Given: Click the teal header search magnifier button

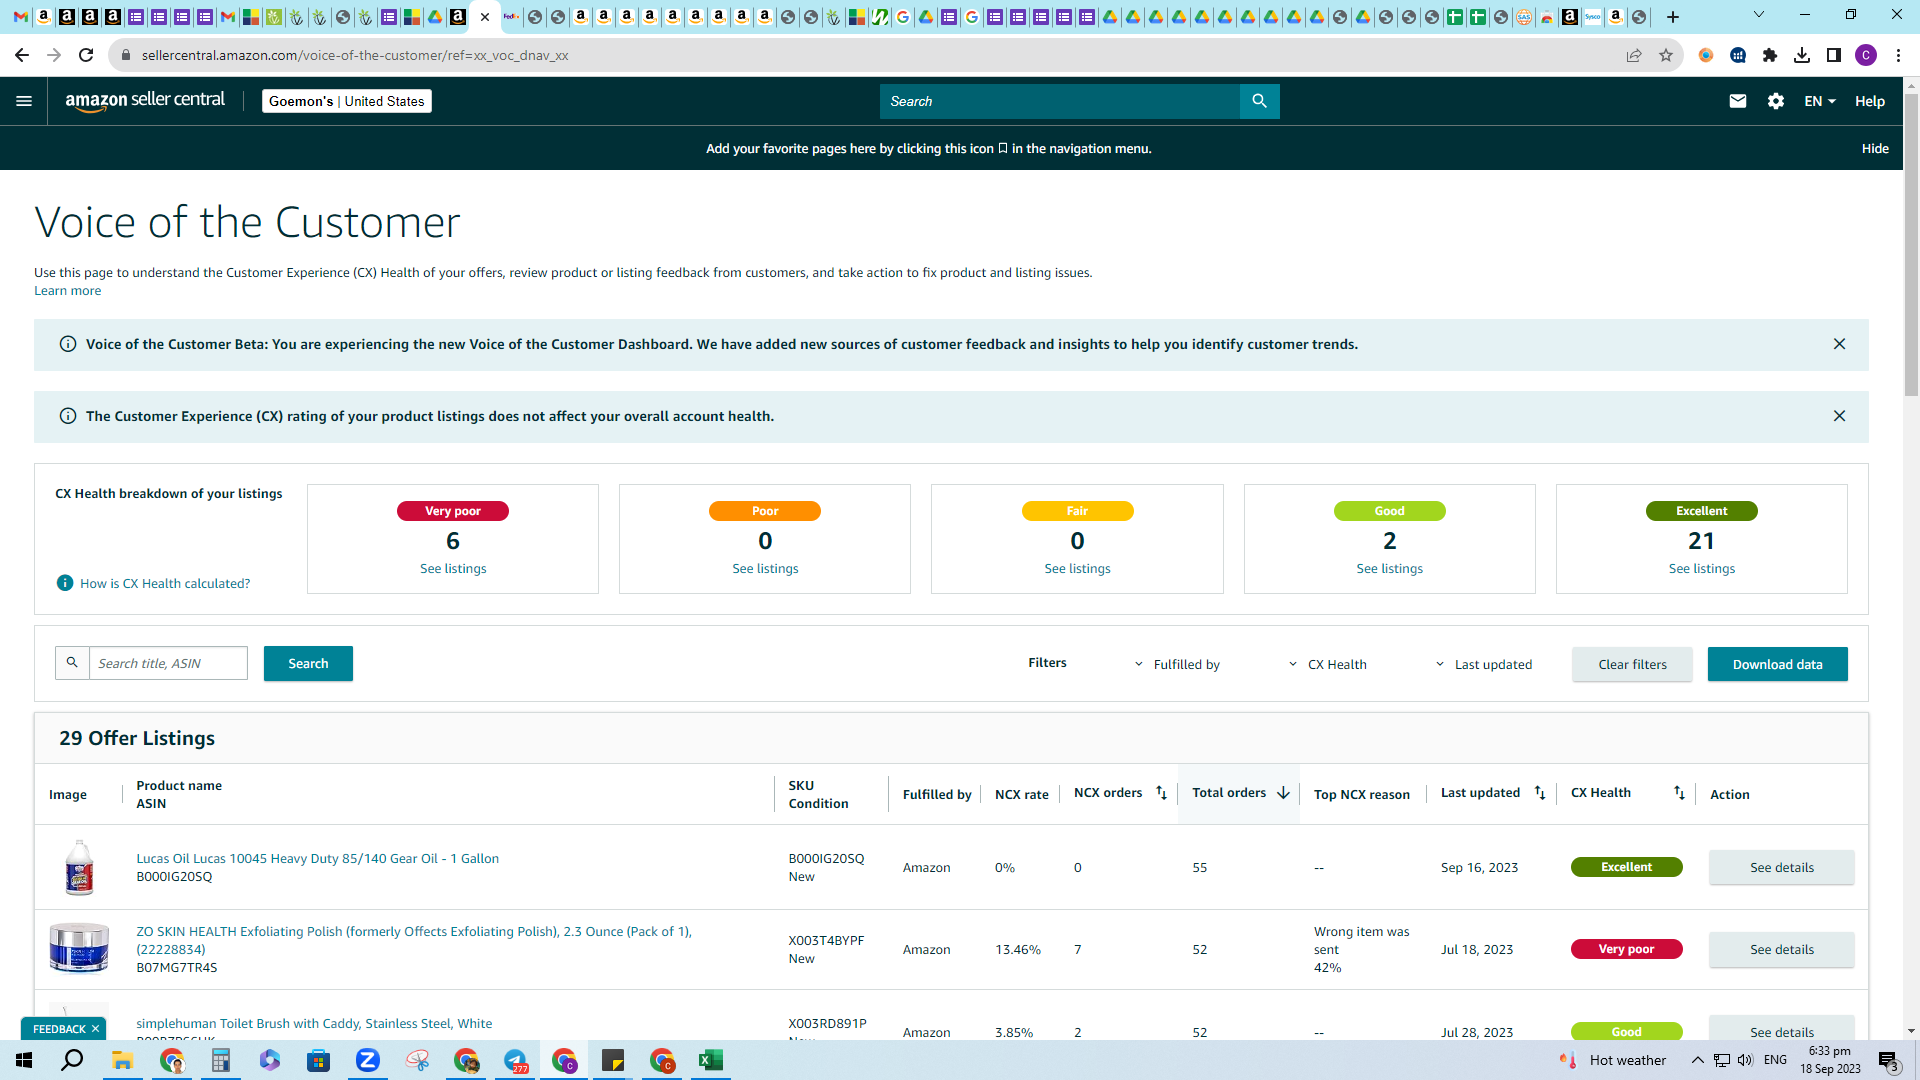Looking at the screenshot, I should 1260,101.
